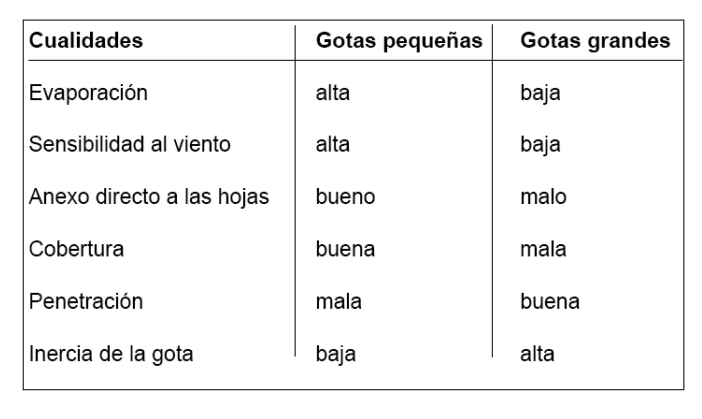Click the Evaporación row label
Screen dimensions: 702x419
coord(88,94)
